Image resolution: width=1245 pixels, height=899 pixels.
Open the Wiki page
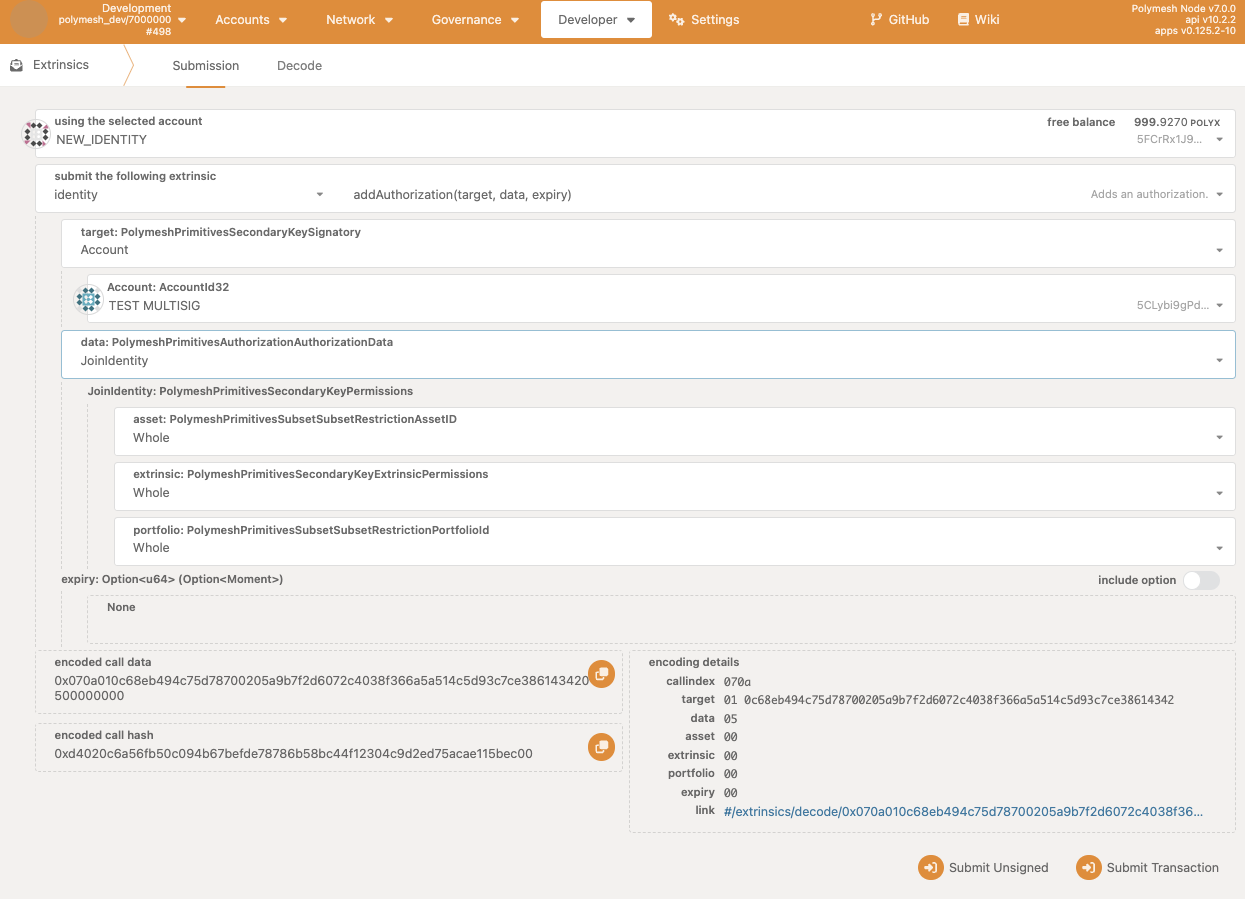tap(977, 19)
